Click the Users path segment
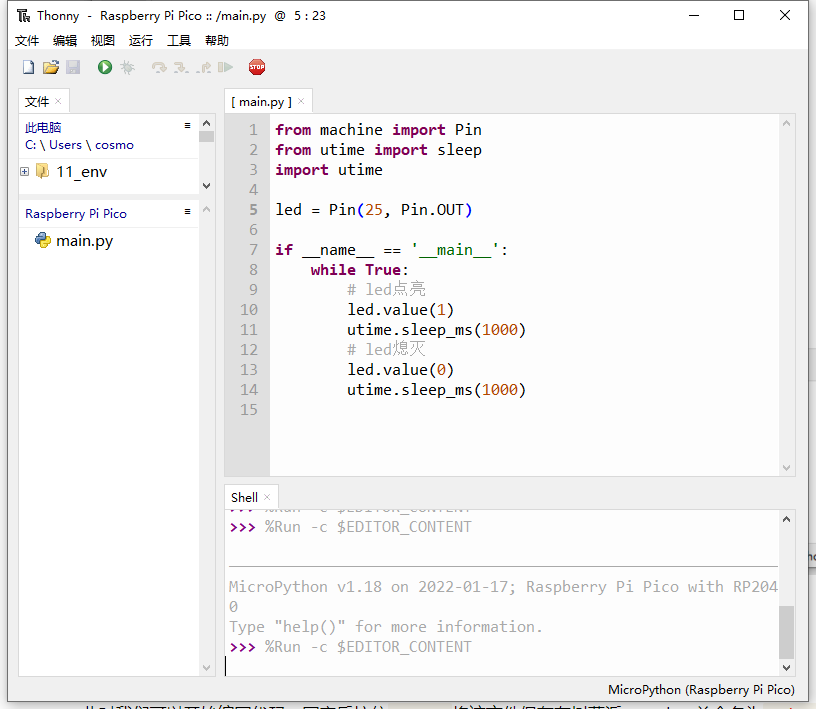Image resolution: width=816 pixels, height=709 pixels. tap(65, 145)
